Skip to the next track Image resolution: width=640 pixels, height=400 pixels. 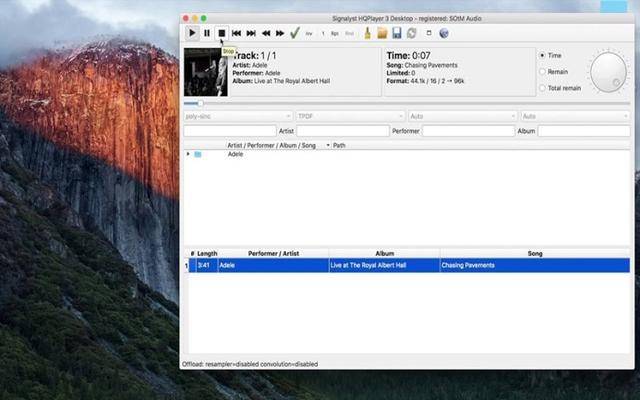[251, 33]
